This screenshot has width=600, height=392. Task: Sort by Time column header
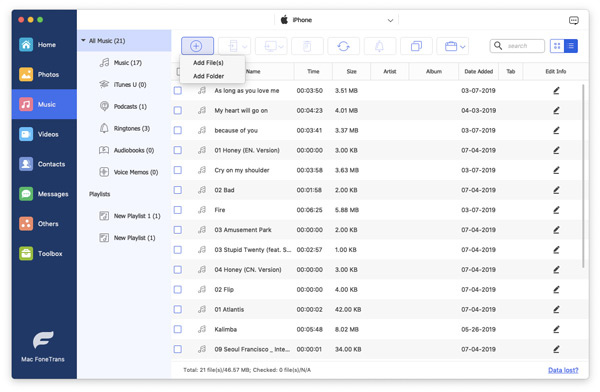pos(313,72)
